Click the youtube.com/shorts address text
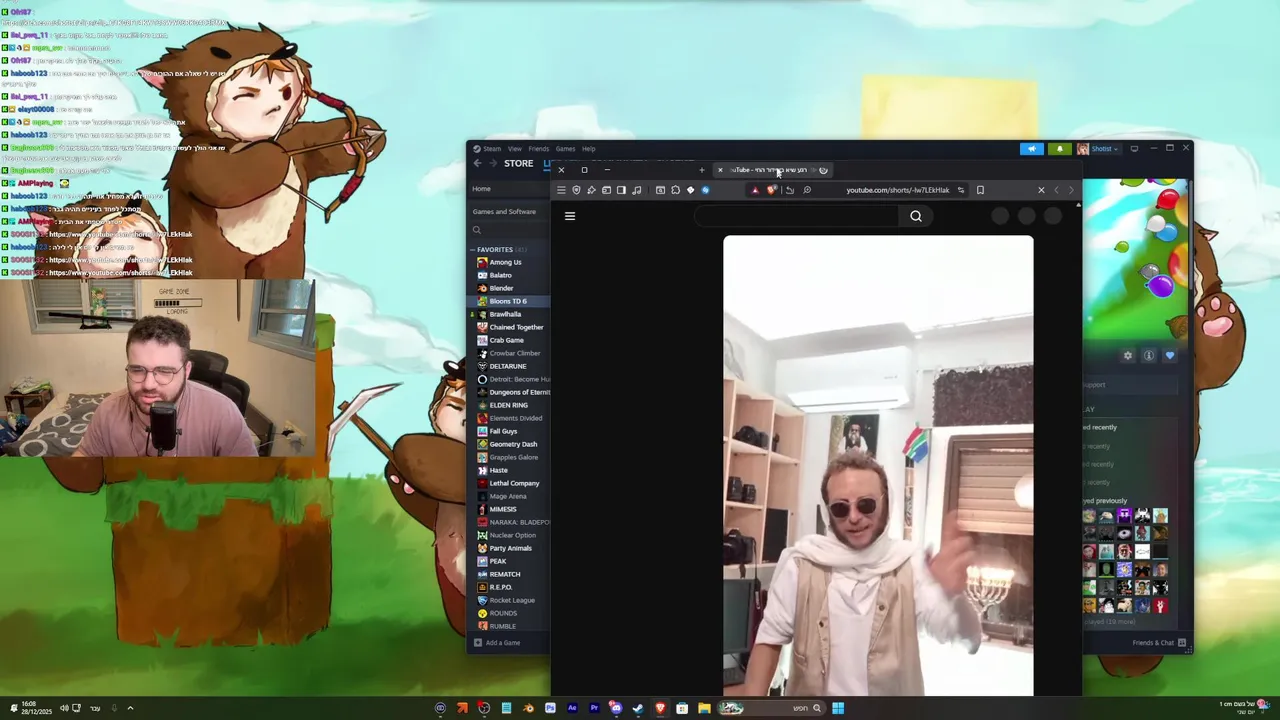 pos(898,190)
